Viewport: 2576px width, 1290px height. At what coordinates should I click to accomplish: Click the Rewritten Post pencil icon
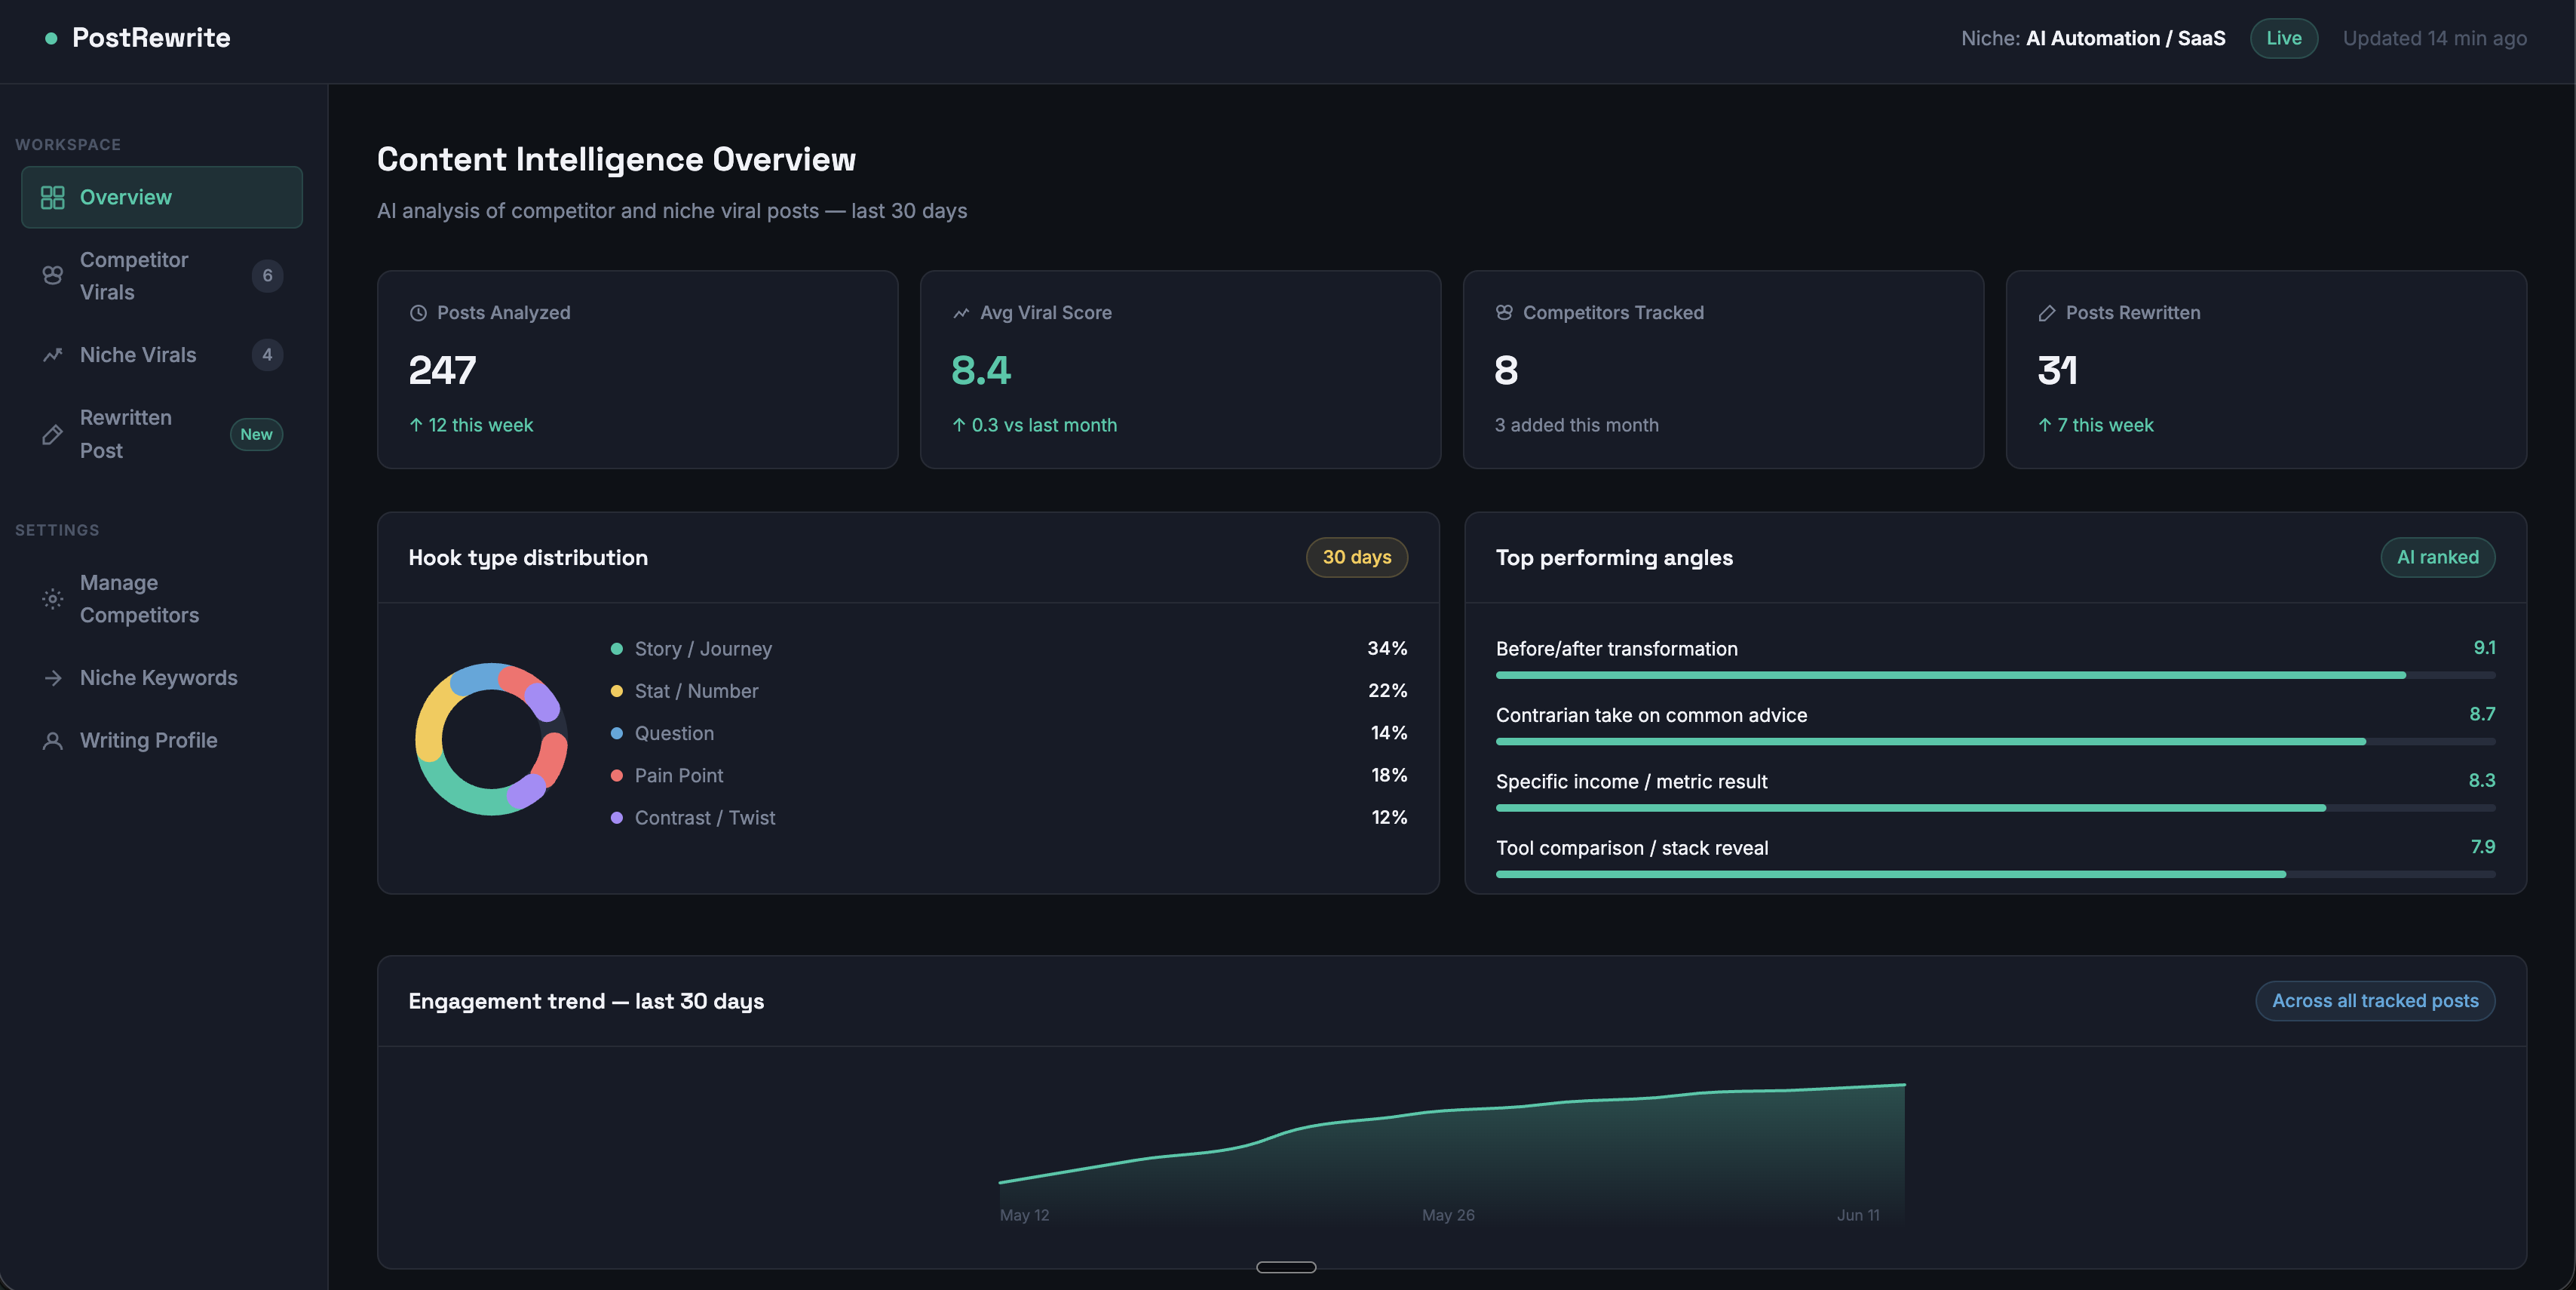(52, 434)
